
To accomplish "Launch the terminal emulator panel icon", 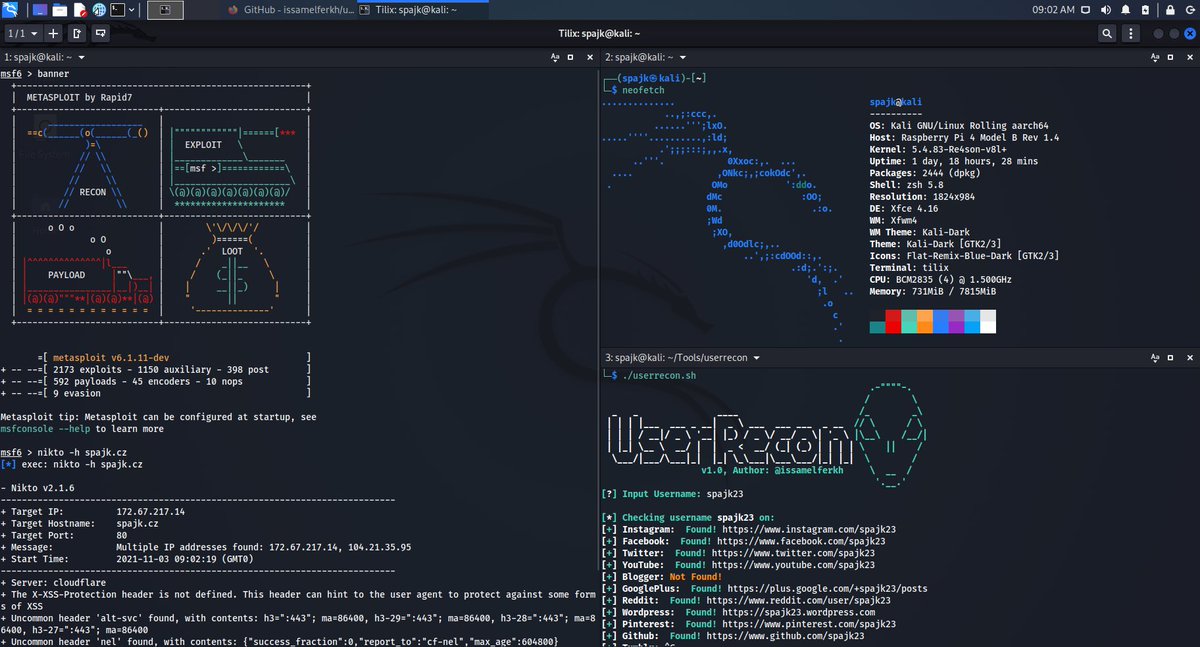I will tap(118, 10).
